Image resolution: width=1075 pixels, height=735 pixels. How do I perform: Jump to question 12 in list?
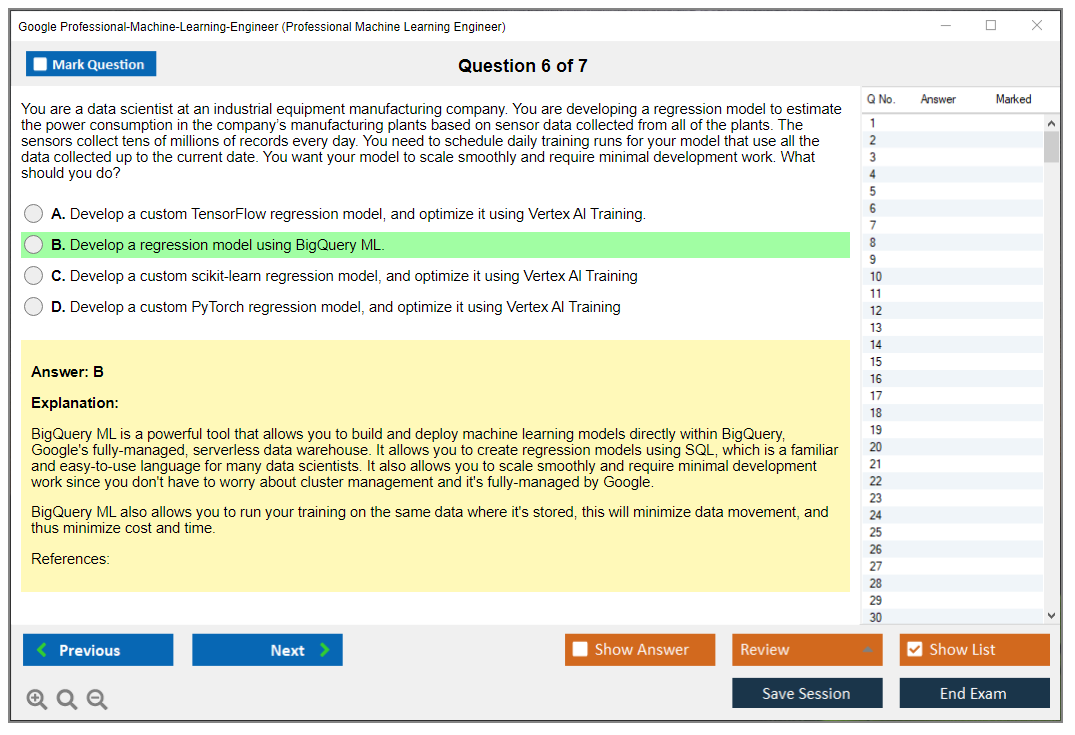tap(876, 311)
